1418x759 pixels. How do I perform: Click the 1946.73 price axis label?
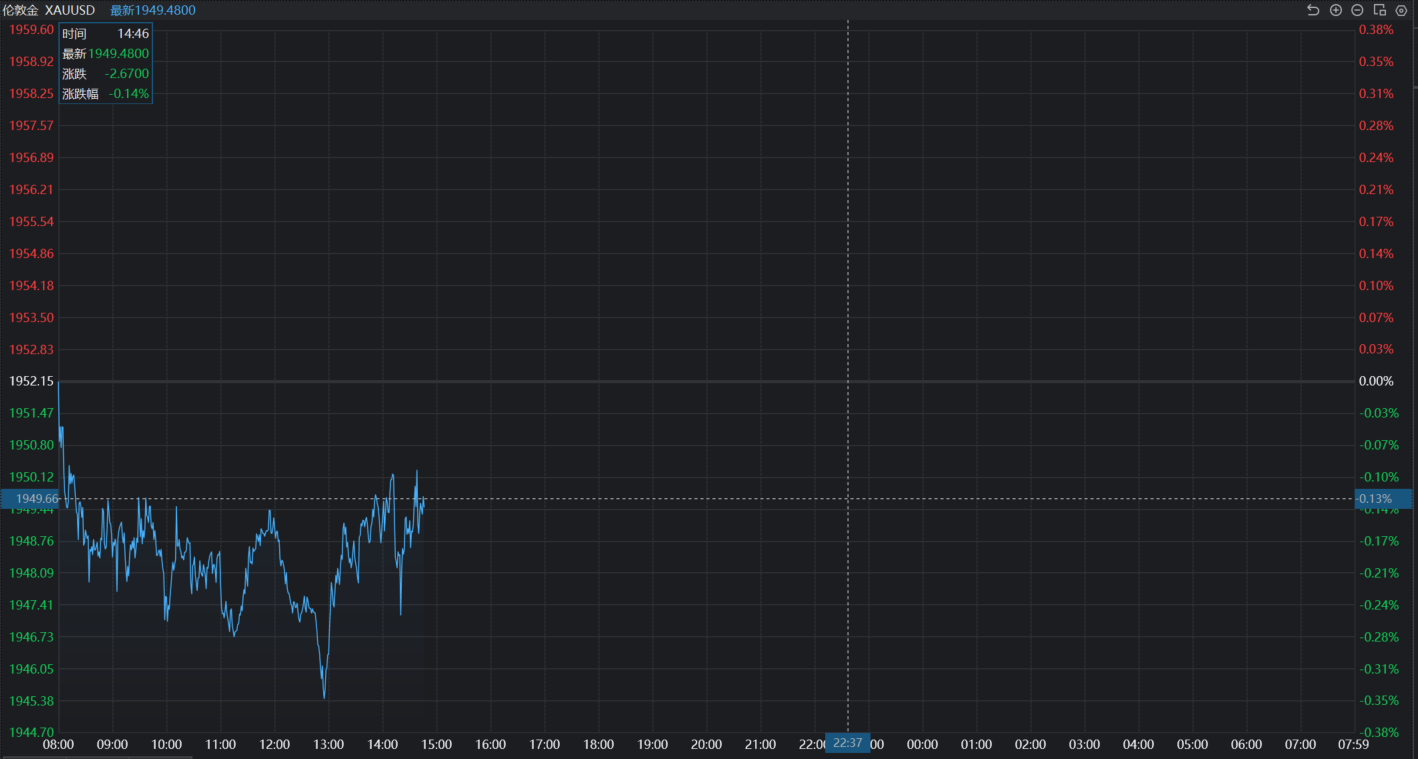[x=31, y=637]
